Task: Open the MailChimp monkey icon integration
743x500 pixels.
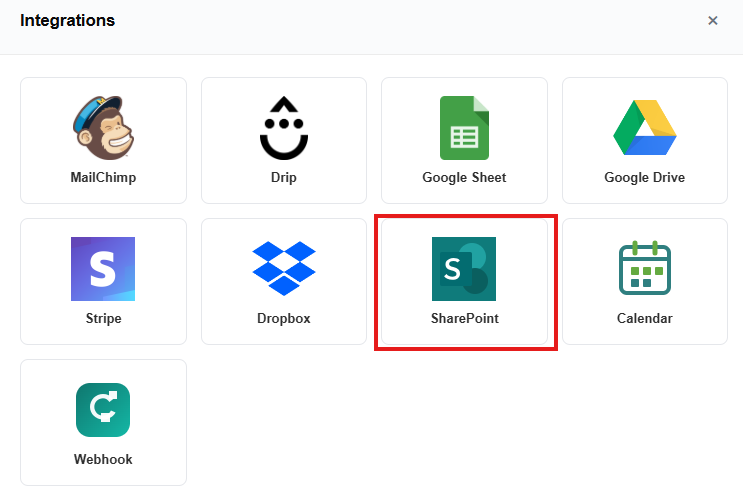Action: pyautogui.click(x=103, y=127)
